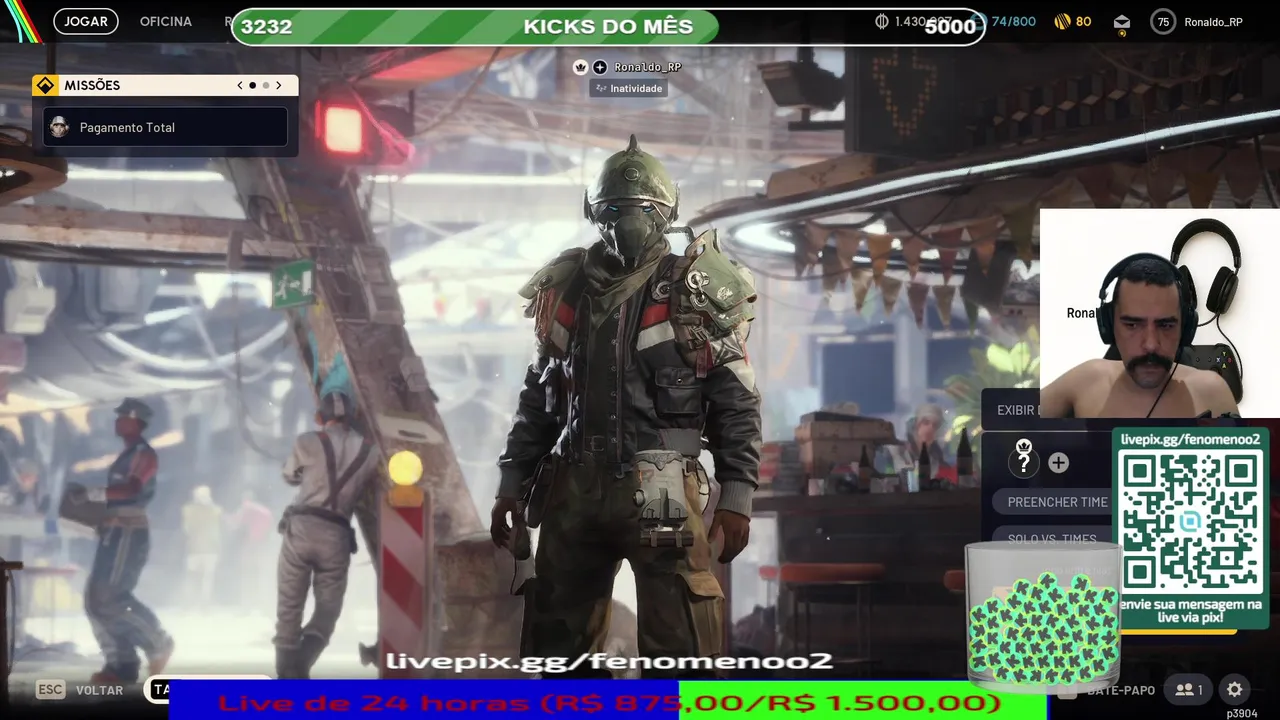Image resolution: width=1280 pixels, height=720 pixels.
Task: Click the question mark empty squad slot
Action: (x=1023, y=462)
